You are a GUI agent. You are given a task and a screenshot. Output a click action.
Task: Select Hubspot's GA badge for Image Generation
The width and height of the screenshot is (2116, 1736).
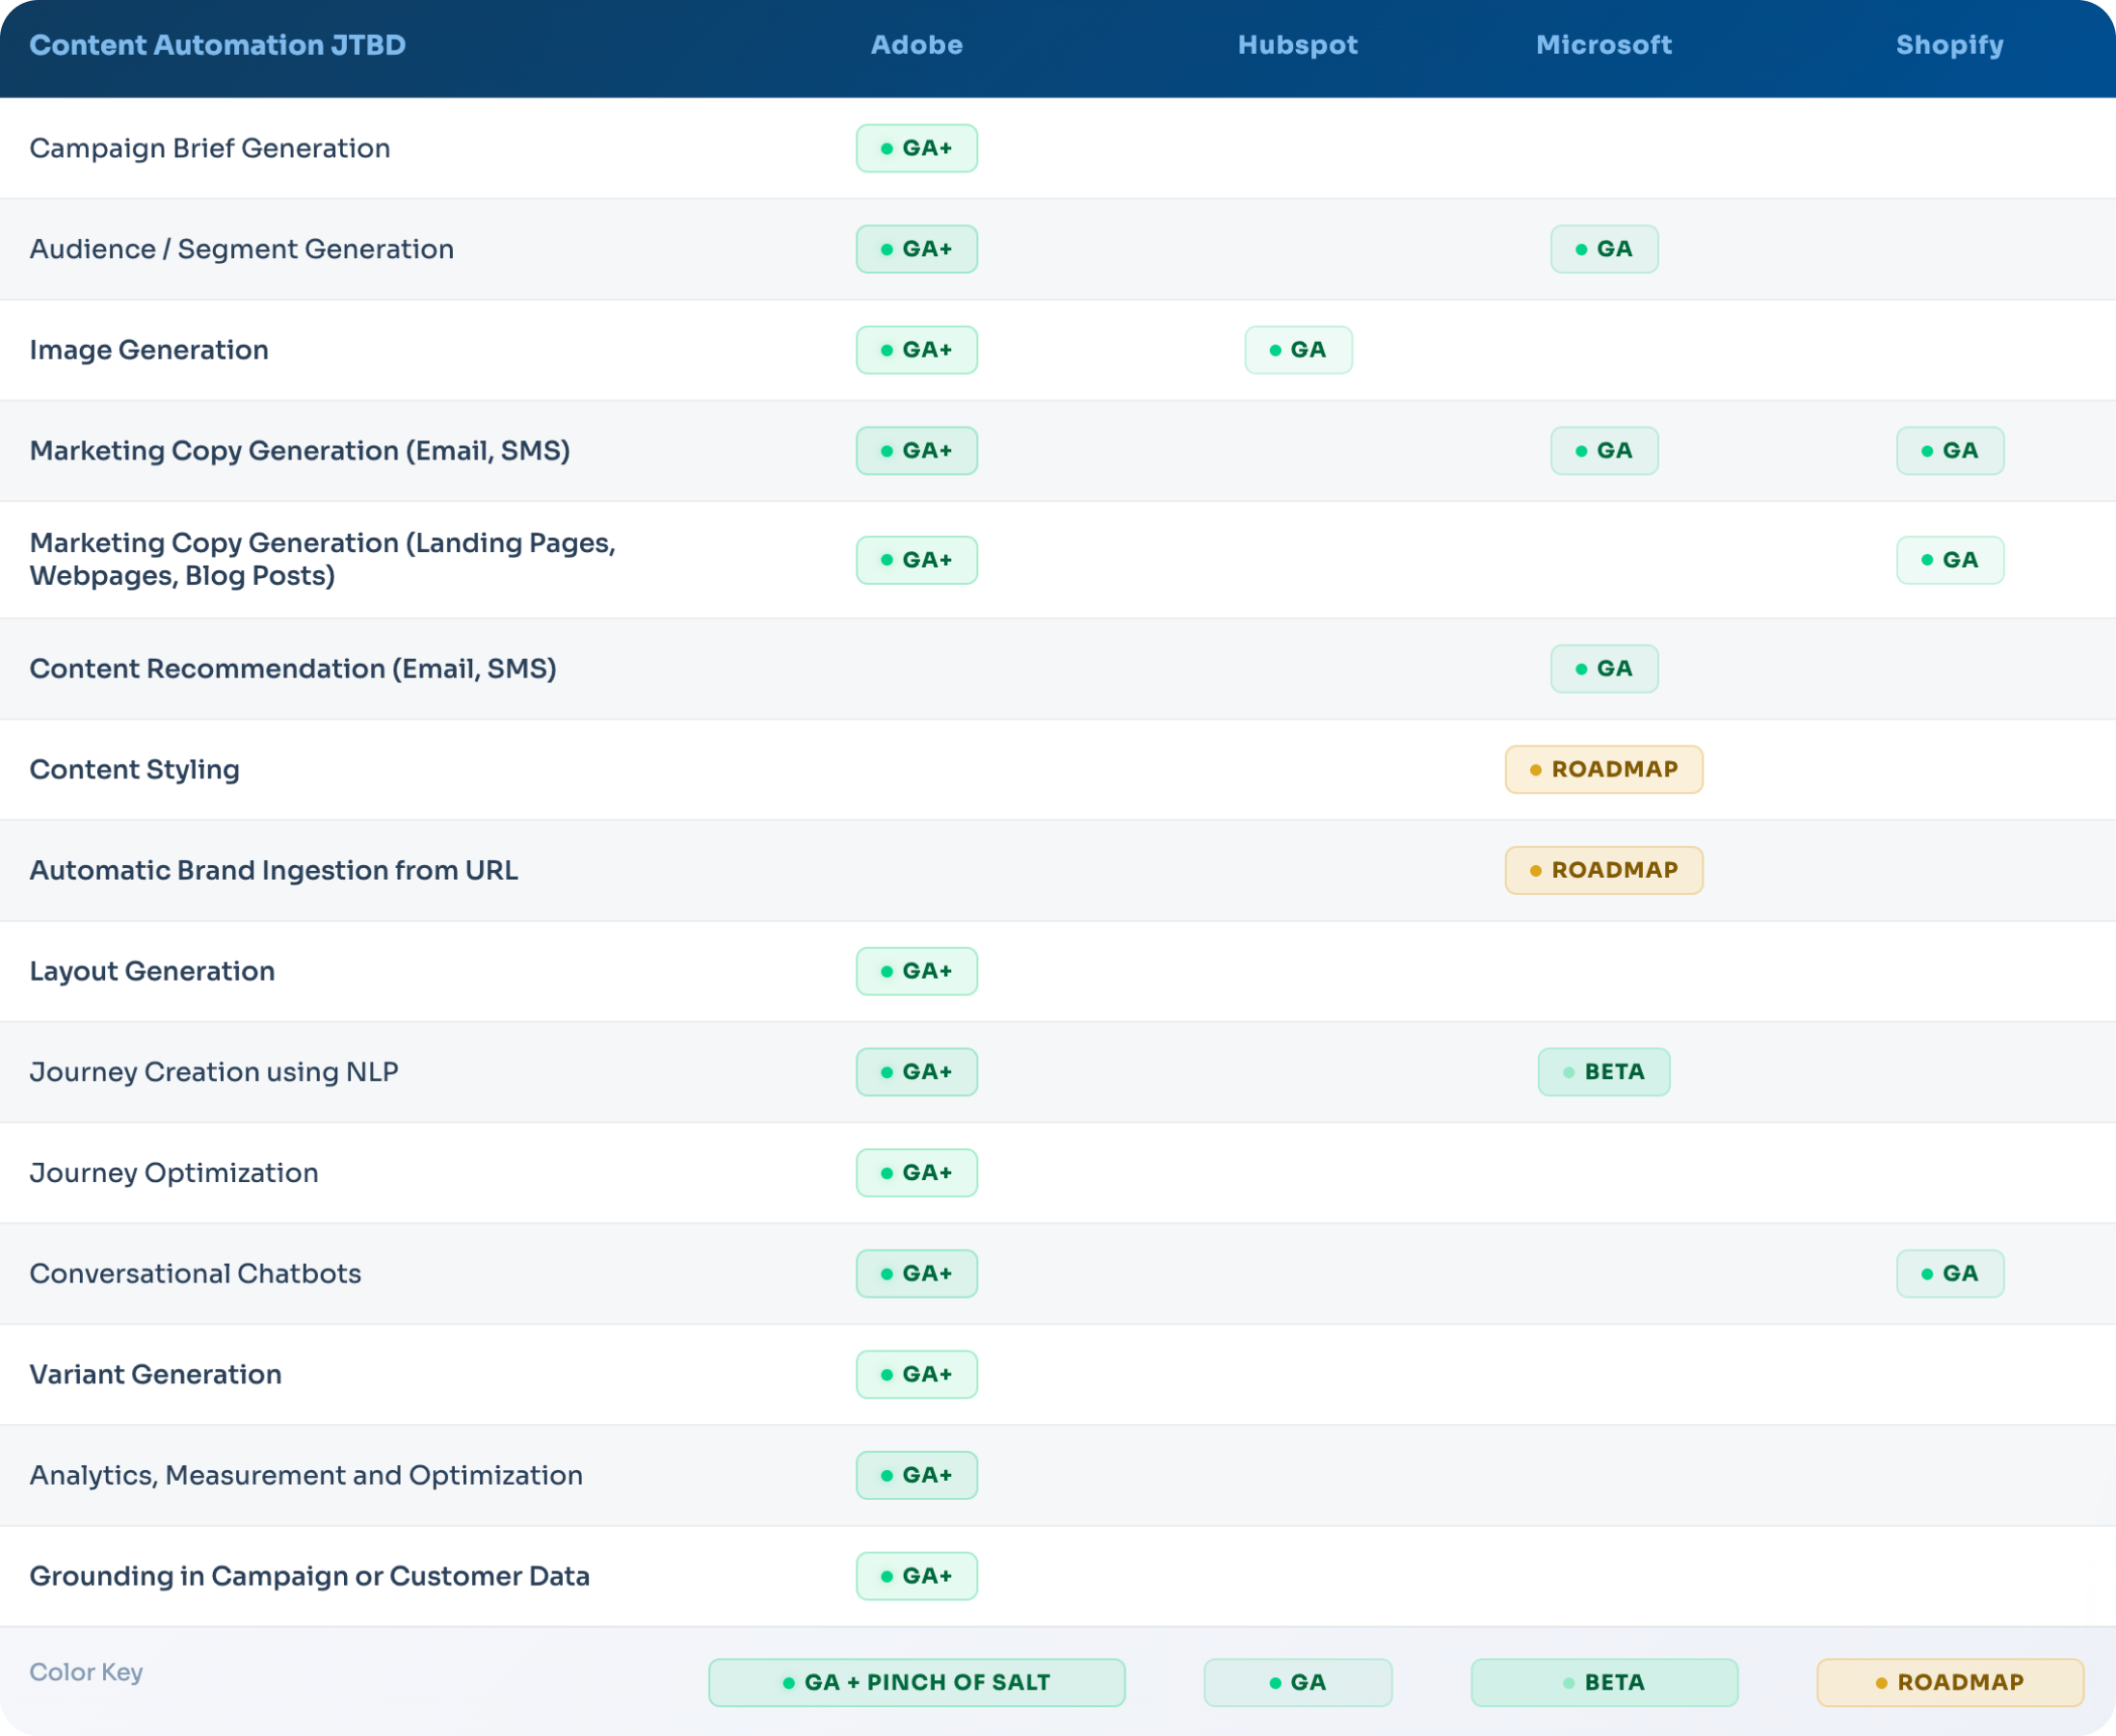1298,350
